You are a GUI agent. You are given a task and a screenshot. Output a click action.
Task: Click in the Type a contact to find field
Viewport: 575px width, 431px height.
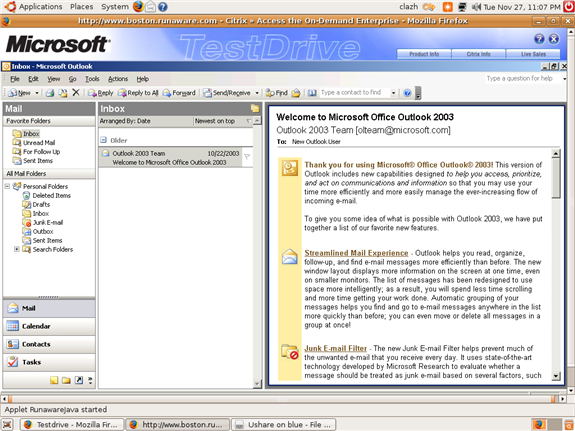tap(354, 93)
